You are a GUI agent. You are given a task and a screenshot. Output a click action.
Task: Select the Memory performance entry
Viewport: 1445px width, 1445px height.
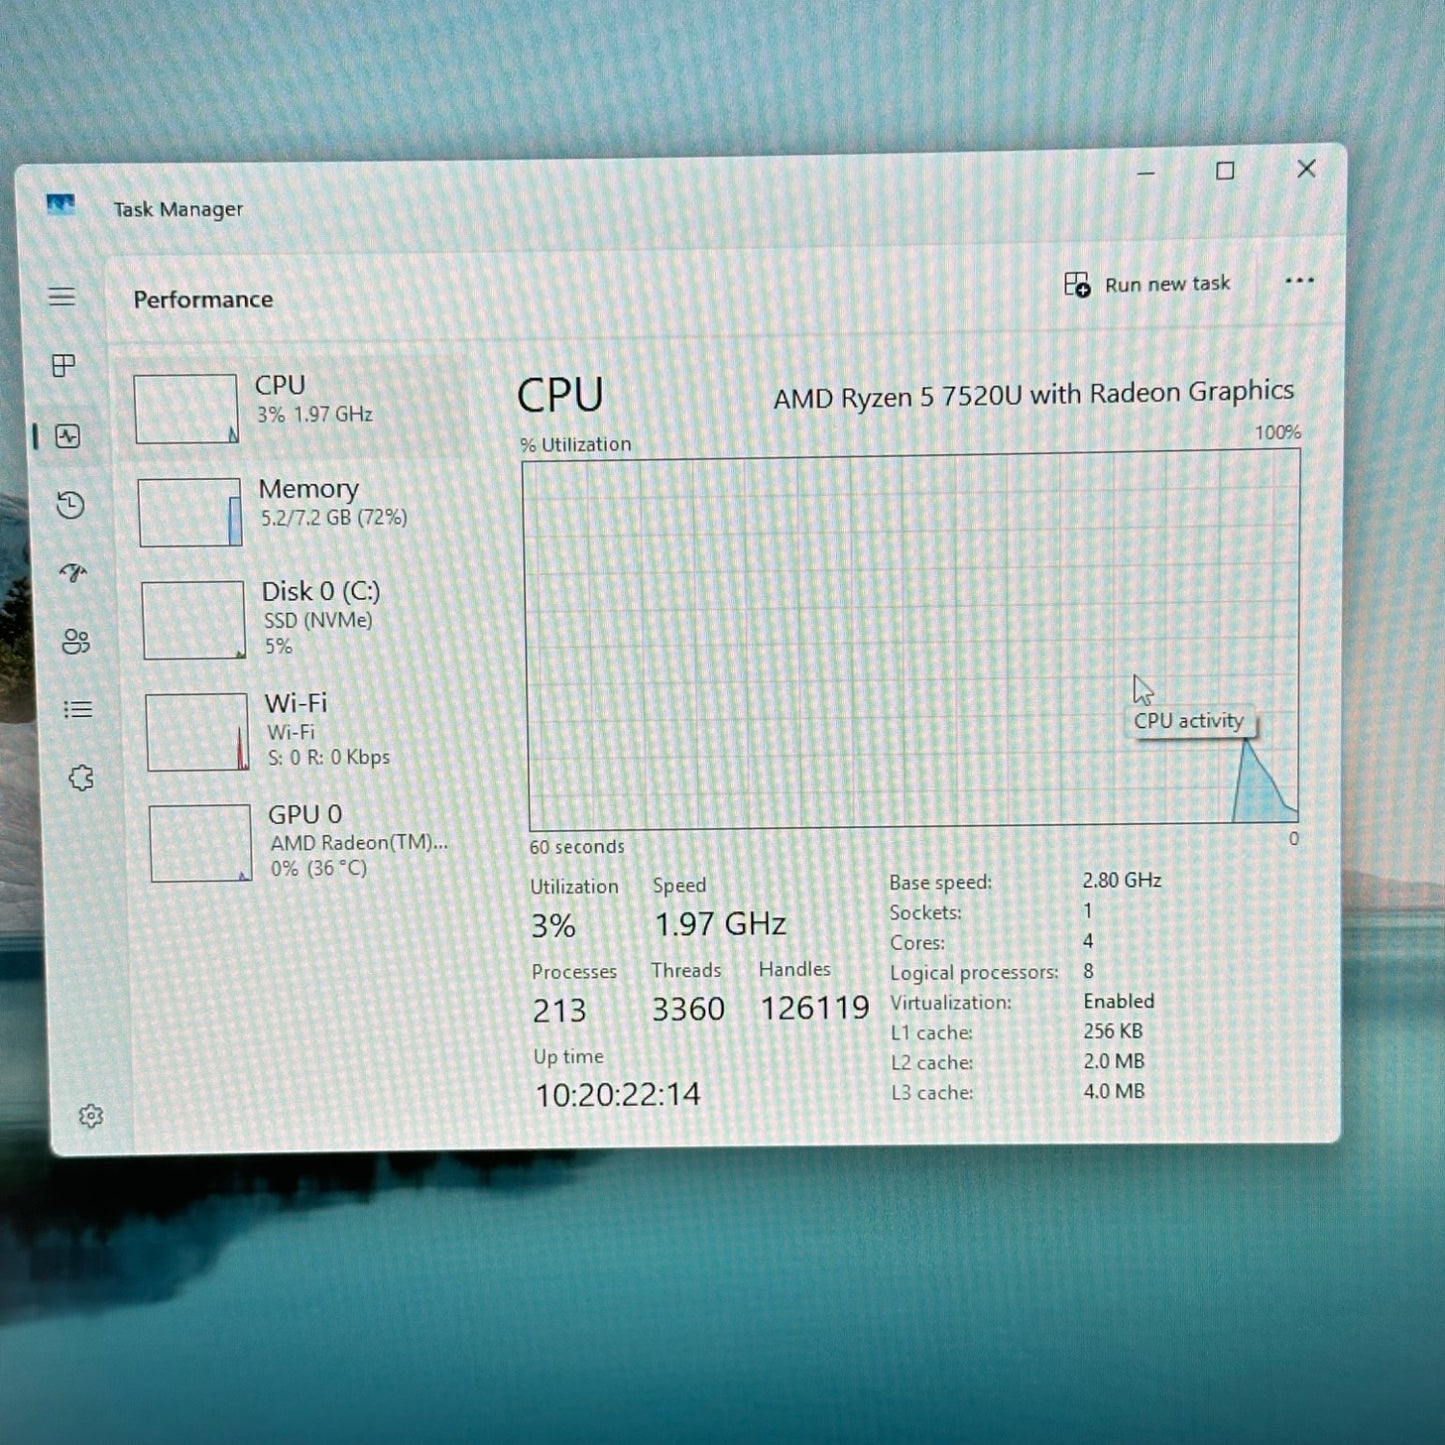300,511
